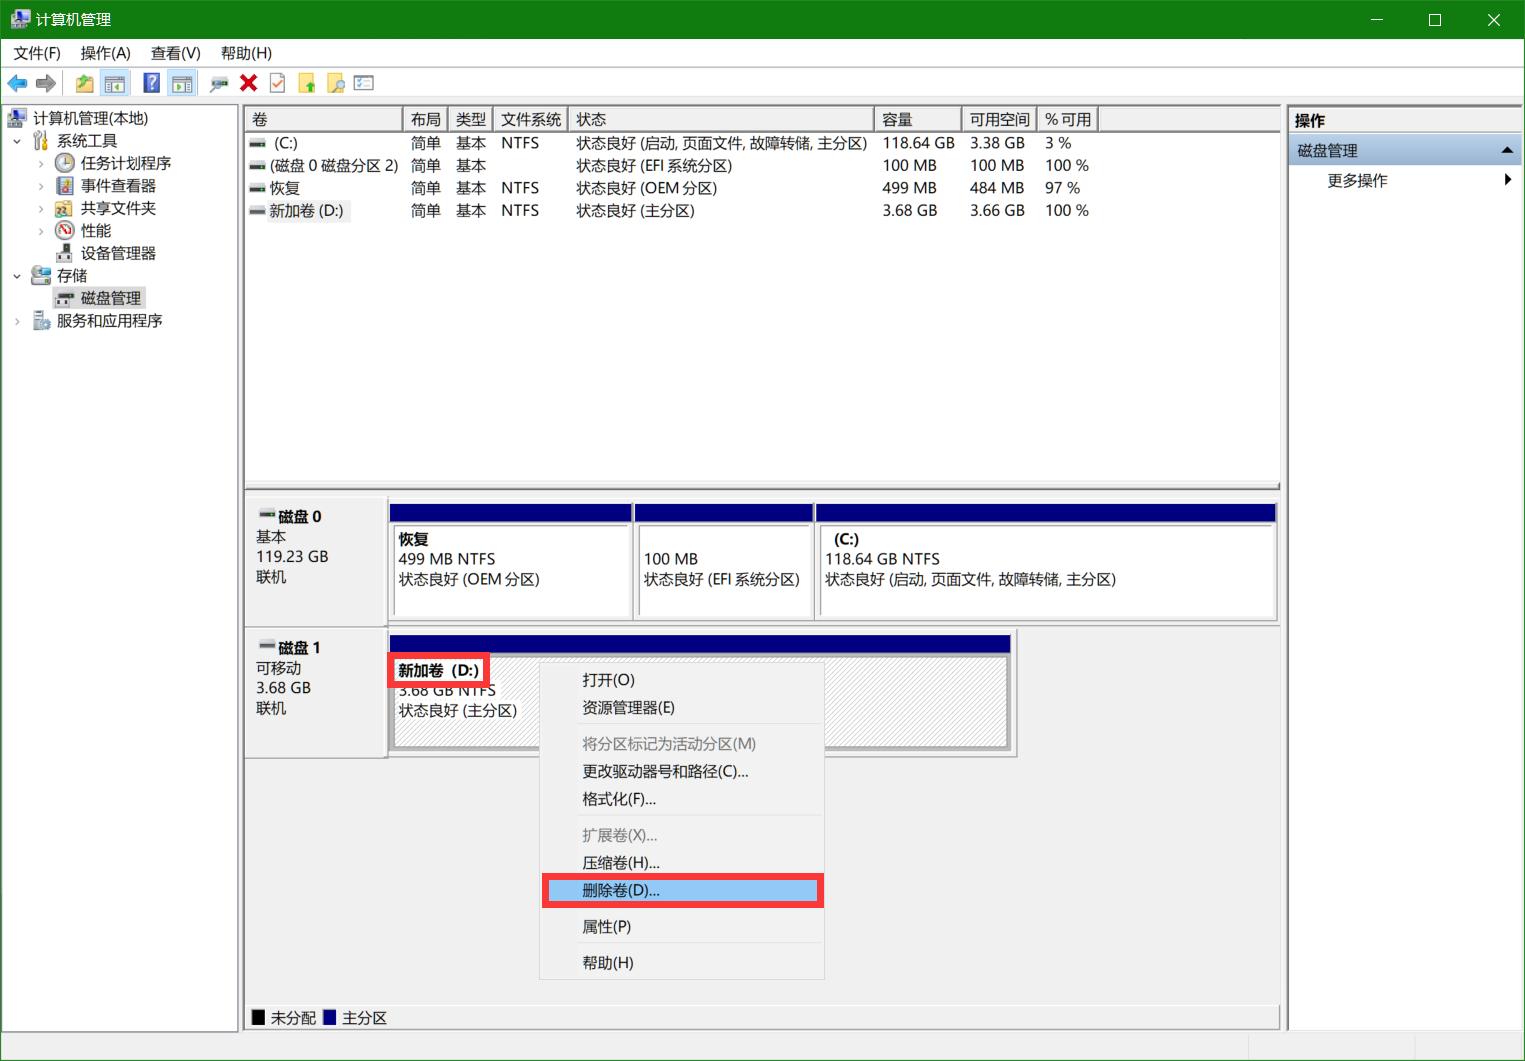Click the 事件查看器 icon in tree

coord(65,186)
